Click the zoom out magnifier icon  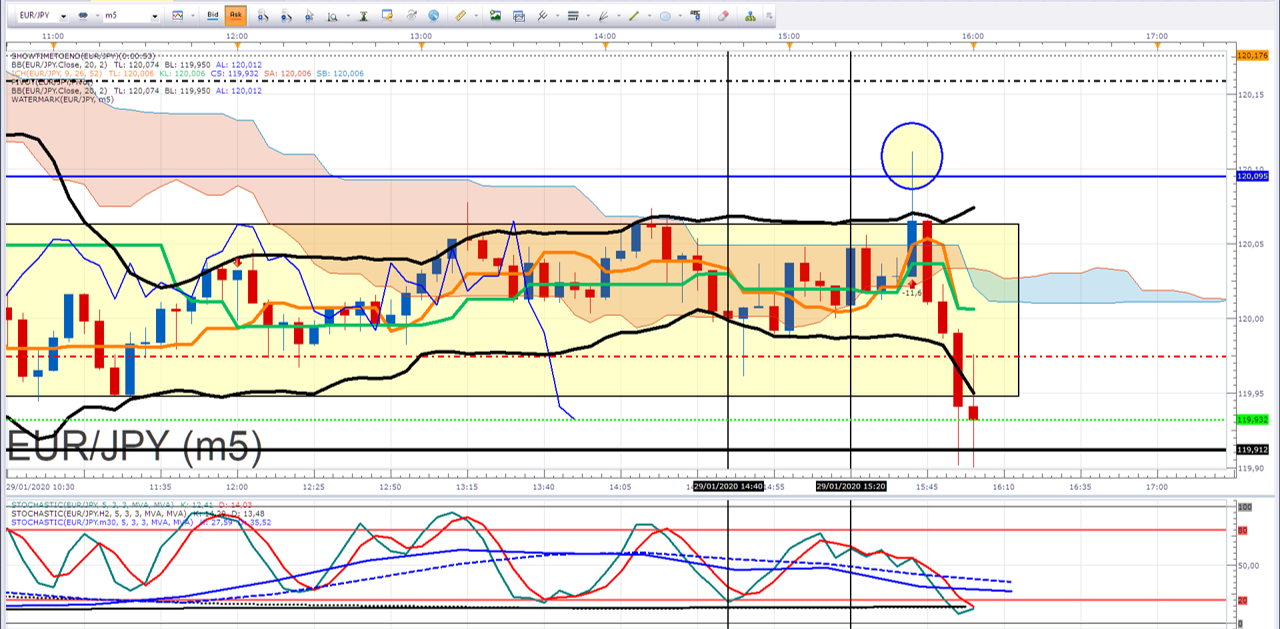point(286,16)
